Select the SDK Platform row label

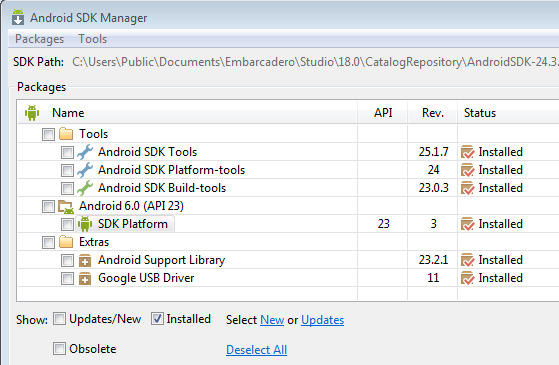[x=133, y=224]
